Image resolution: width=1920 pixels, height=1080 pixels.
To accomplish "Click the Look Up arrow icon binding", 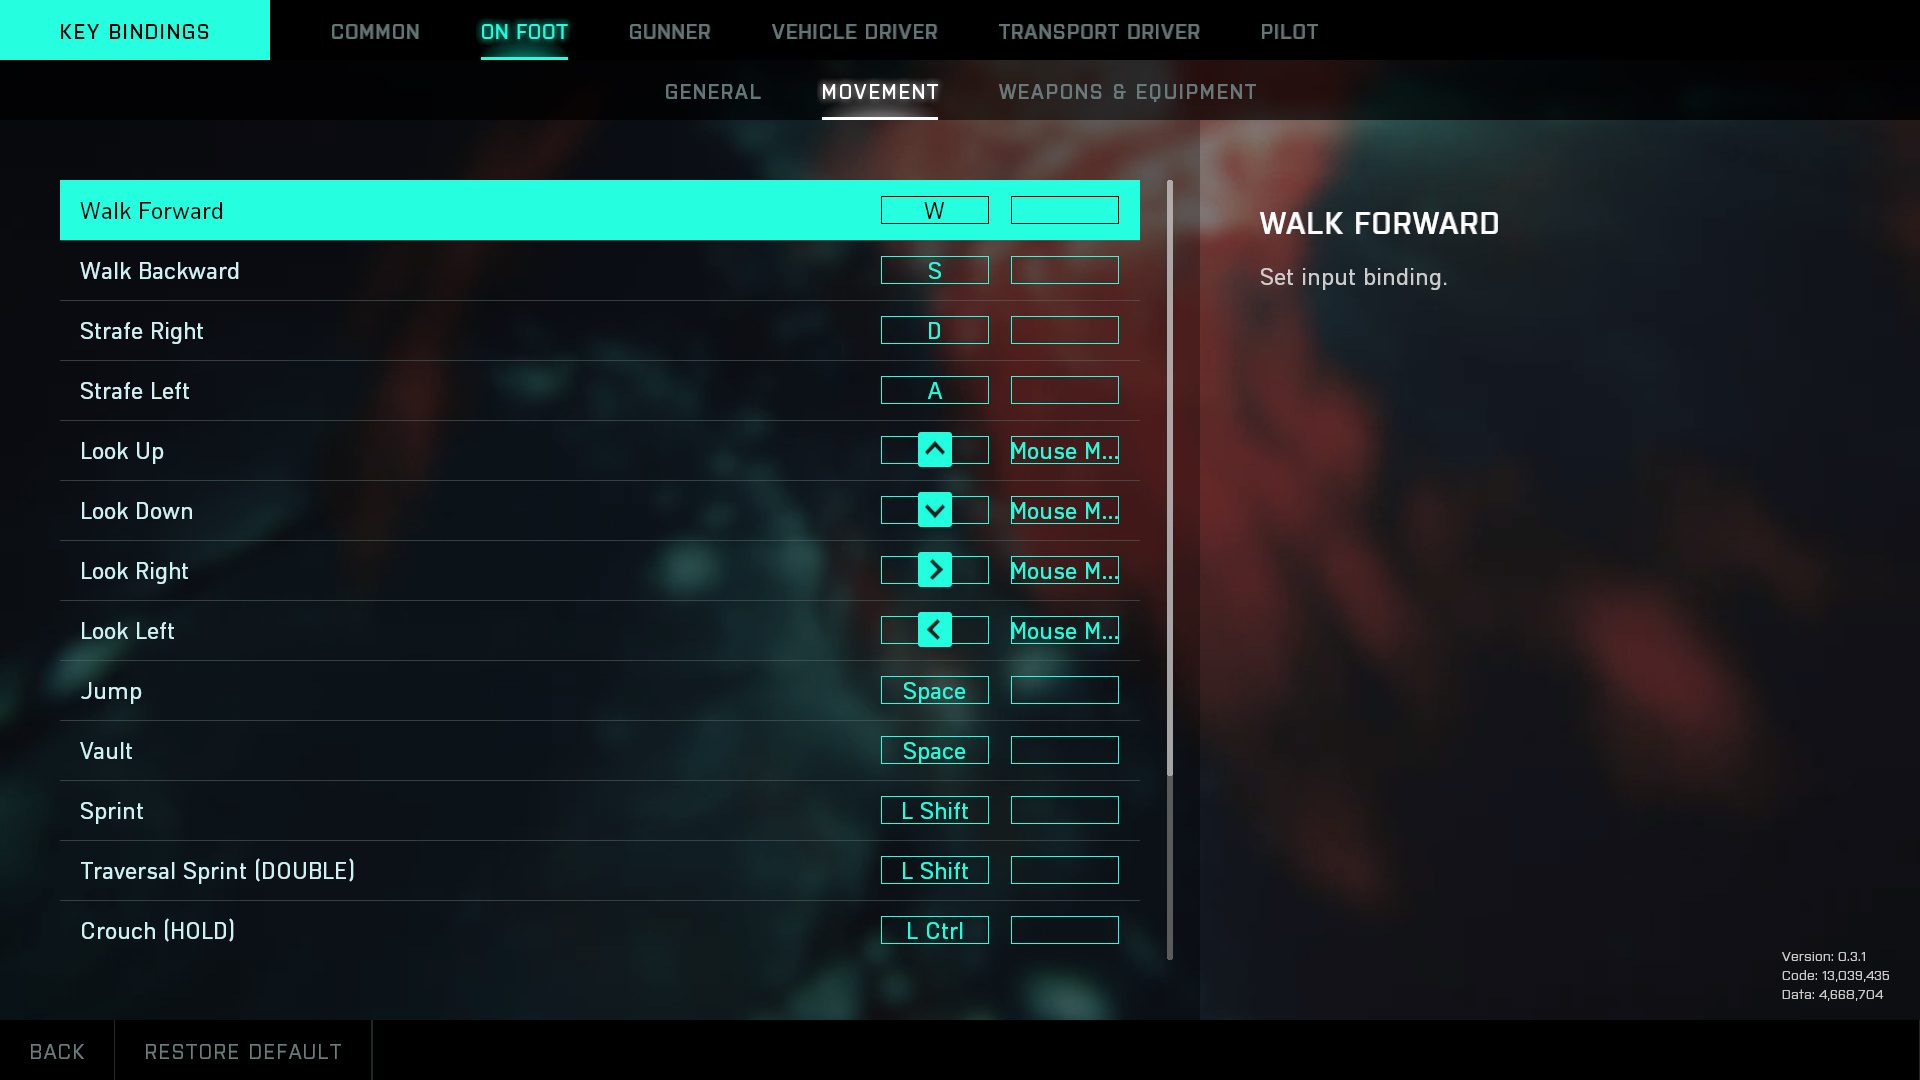I will tap(934, 450).
